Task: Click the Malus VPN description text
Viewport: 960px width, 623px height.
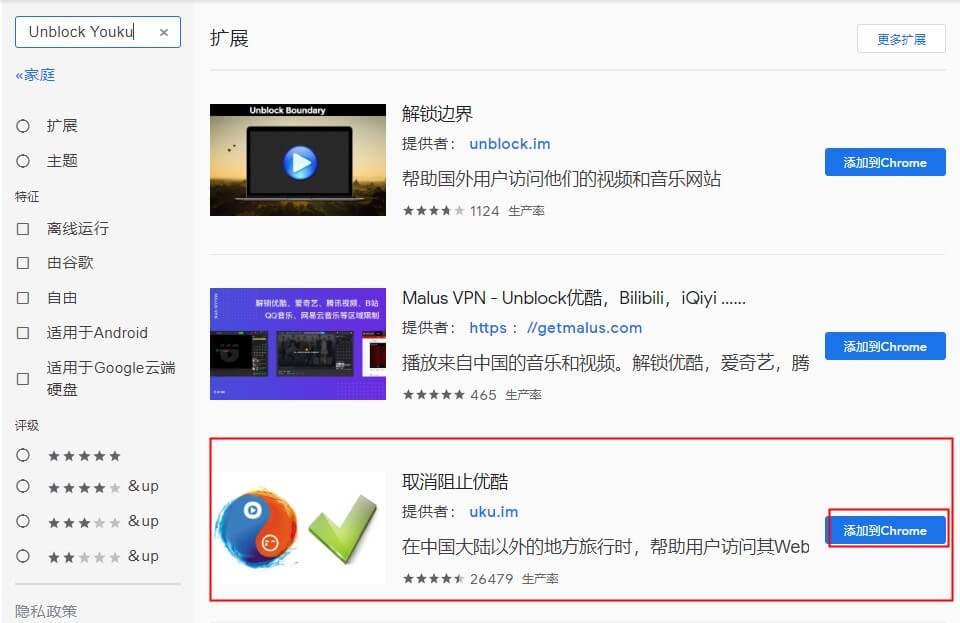Action: click(x=606, y=363)
